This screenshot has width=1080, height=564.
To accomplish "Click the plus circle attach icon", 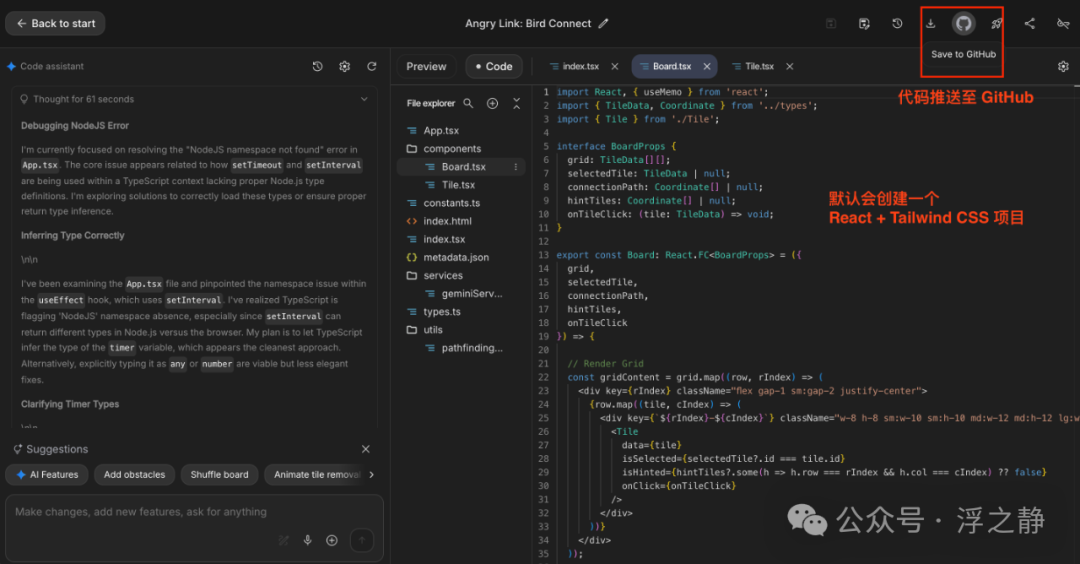I will point(332,540).
